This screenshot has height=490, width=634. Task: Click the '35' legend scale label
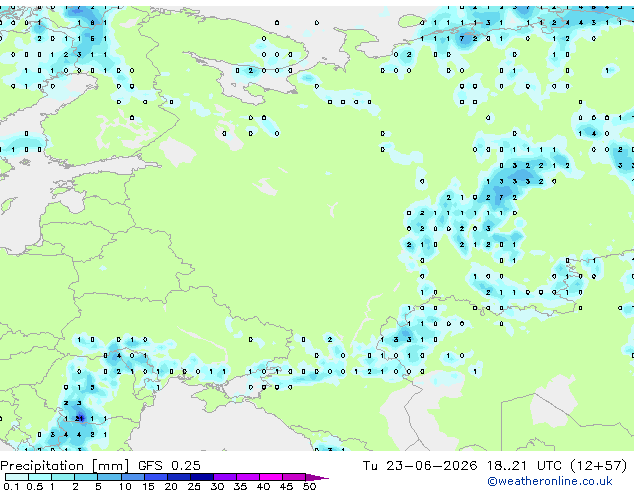click(x=241, y=486)
